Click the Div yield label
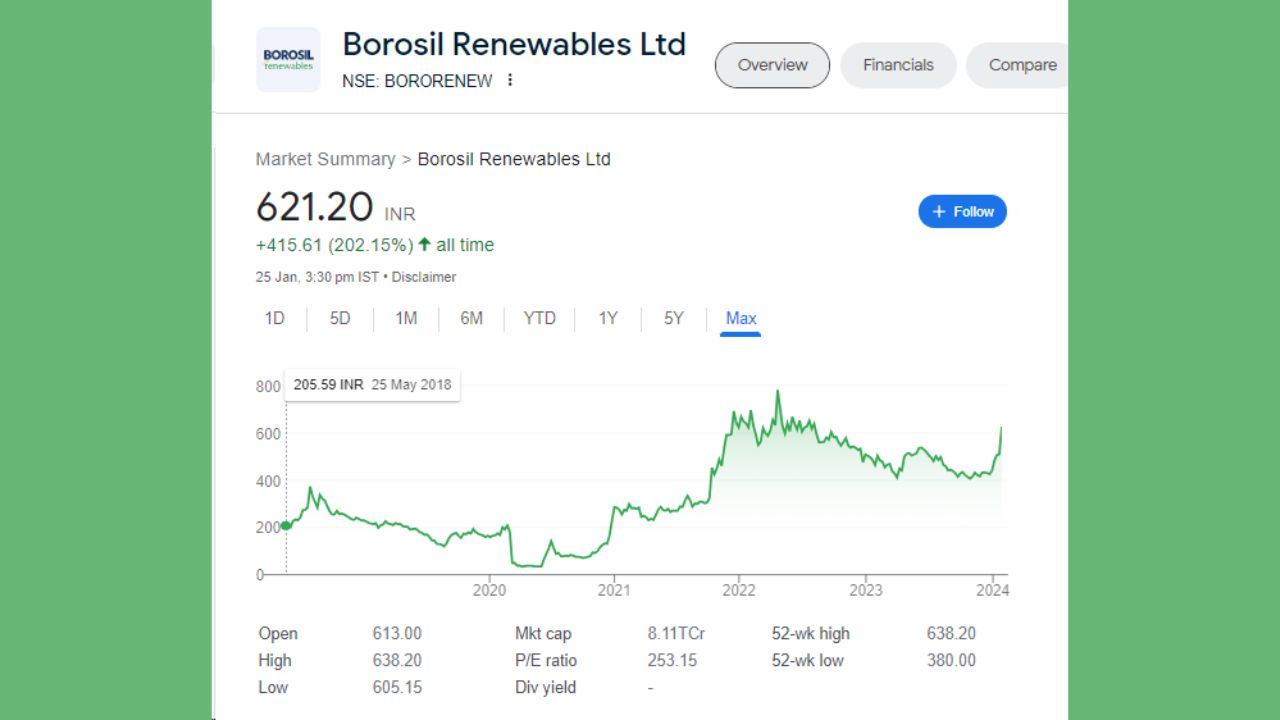The height and width of the screenshot is (720, 1280). [545, 687]
